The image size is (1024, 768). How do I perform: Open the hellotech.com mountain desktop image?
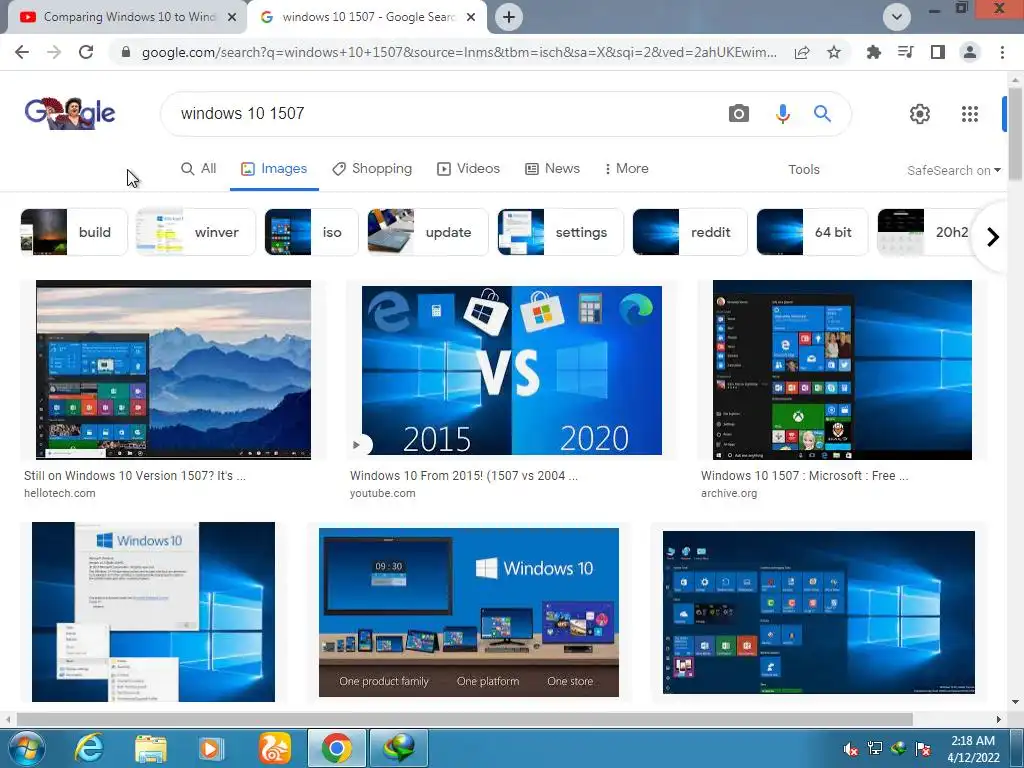[173, 370]
